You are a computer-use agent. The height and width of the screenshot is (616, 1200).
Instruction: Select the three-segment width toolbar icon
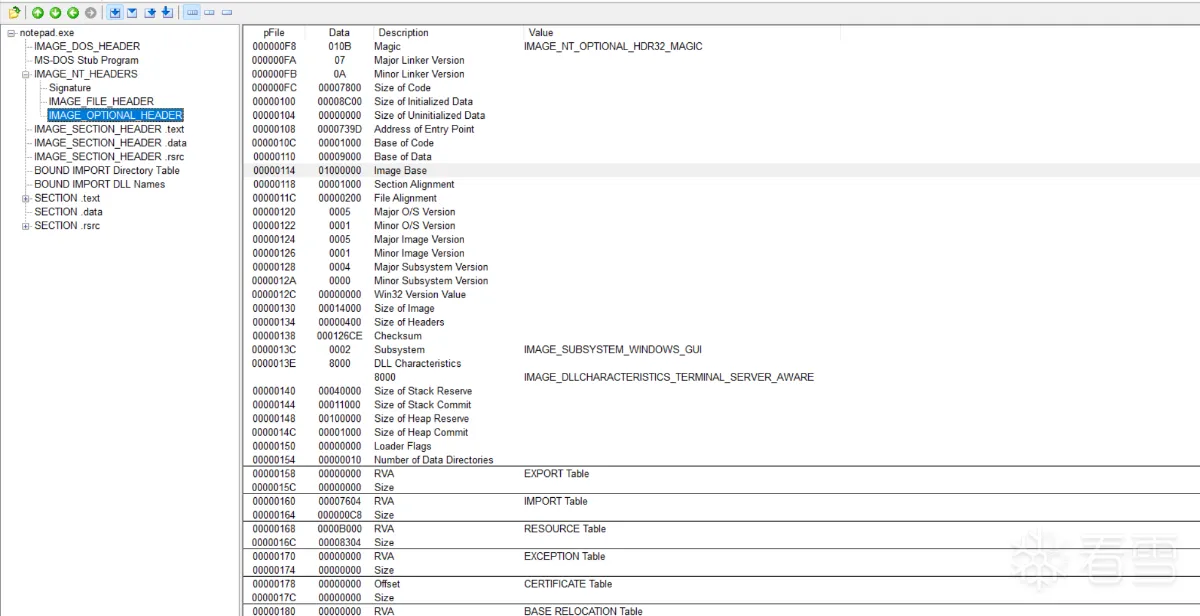[x=192, y=13]
